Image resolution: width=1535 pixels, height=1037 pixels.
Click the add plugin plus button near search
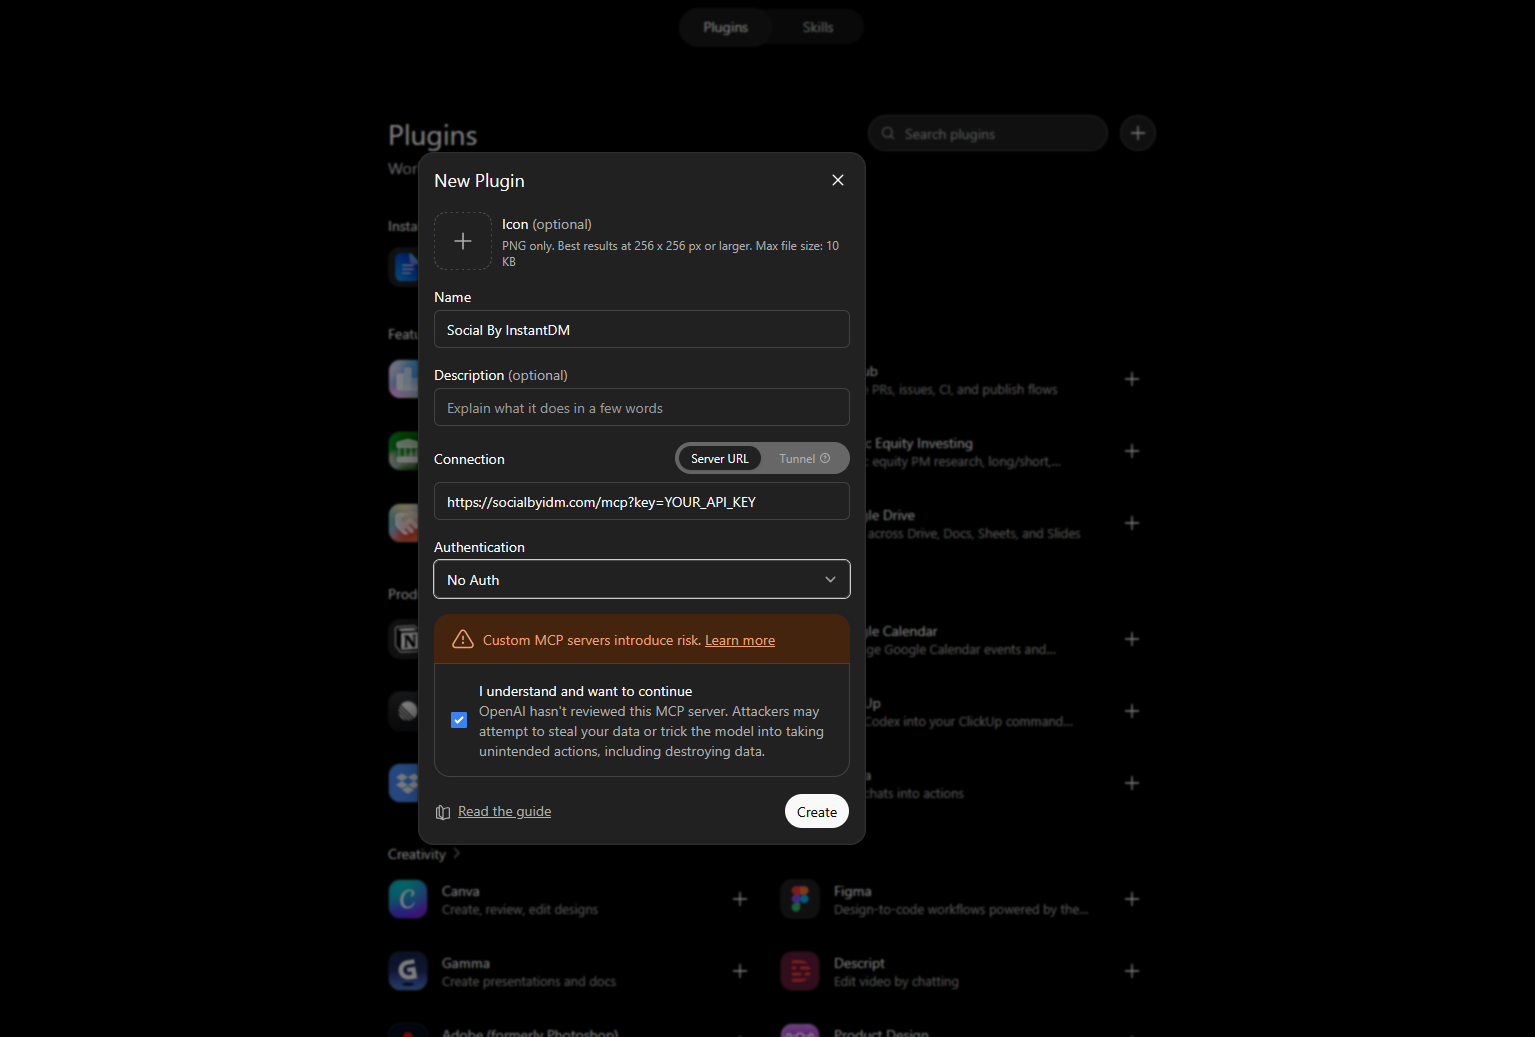pos(1138,133)
